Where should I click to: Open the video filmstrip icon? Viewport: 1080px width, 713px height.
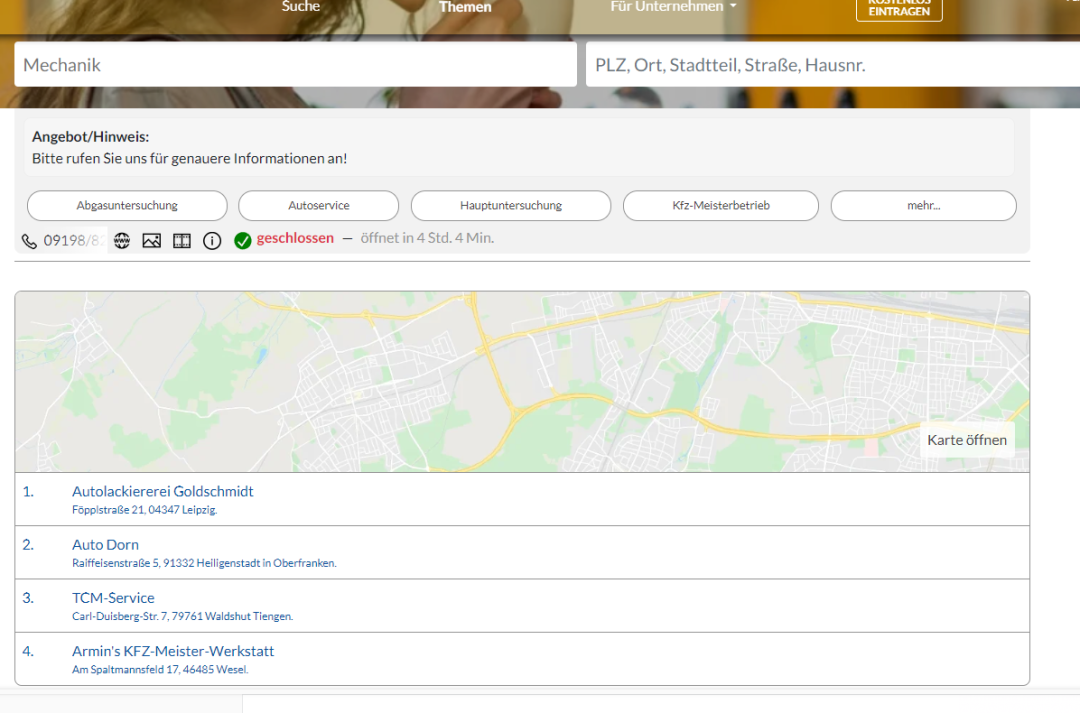tap(181, 240)
